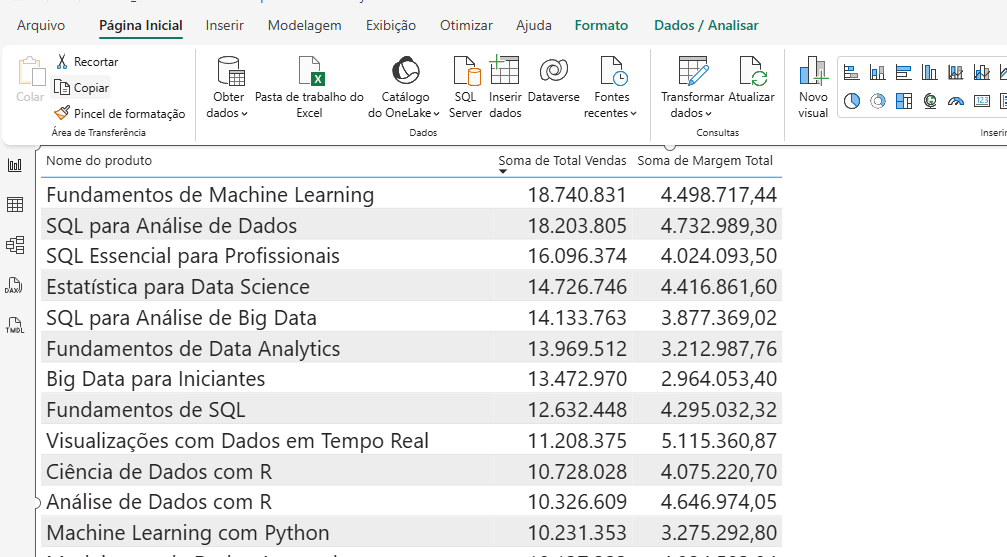Click margin value 4.732.989,30
This screenshot has height=557, width=1007.
pos(719,225)
